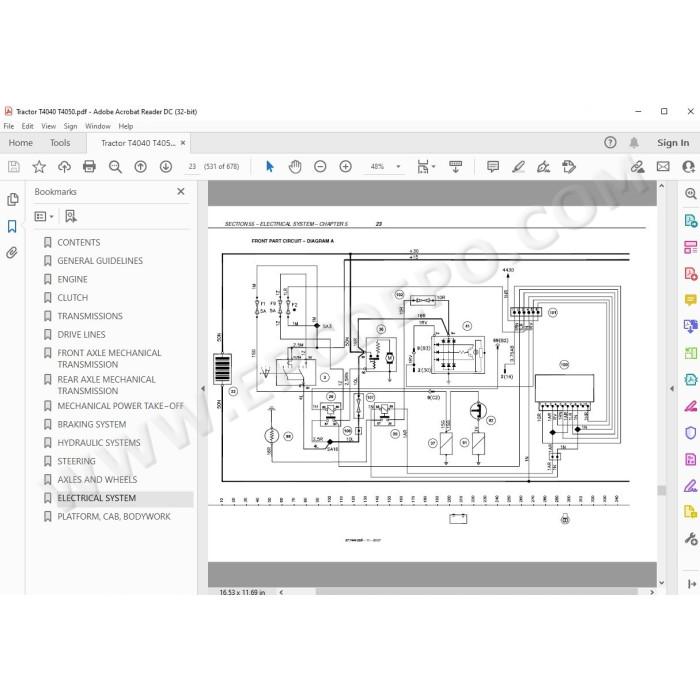Jump to ENGINE bookmark
Viewport: 700px width, 700px height.
coord(72,279)
